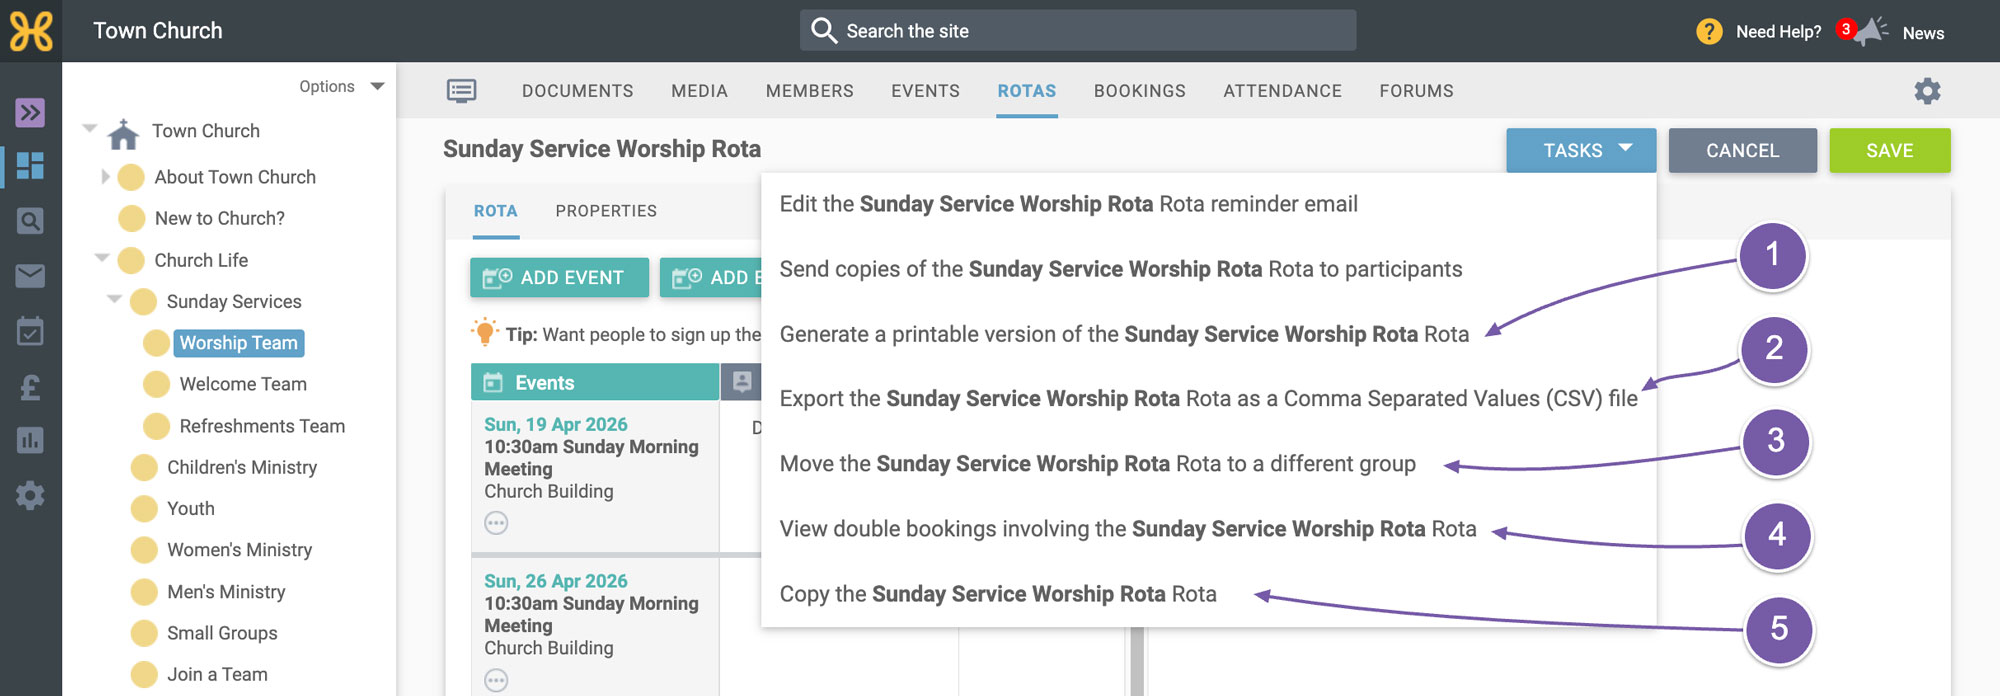Open the dashboard grid icon in sidebar

[30, 166]
